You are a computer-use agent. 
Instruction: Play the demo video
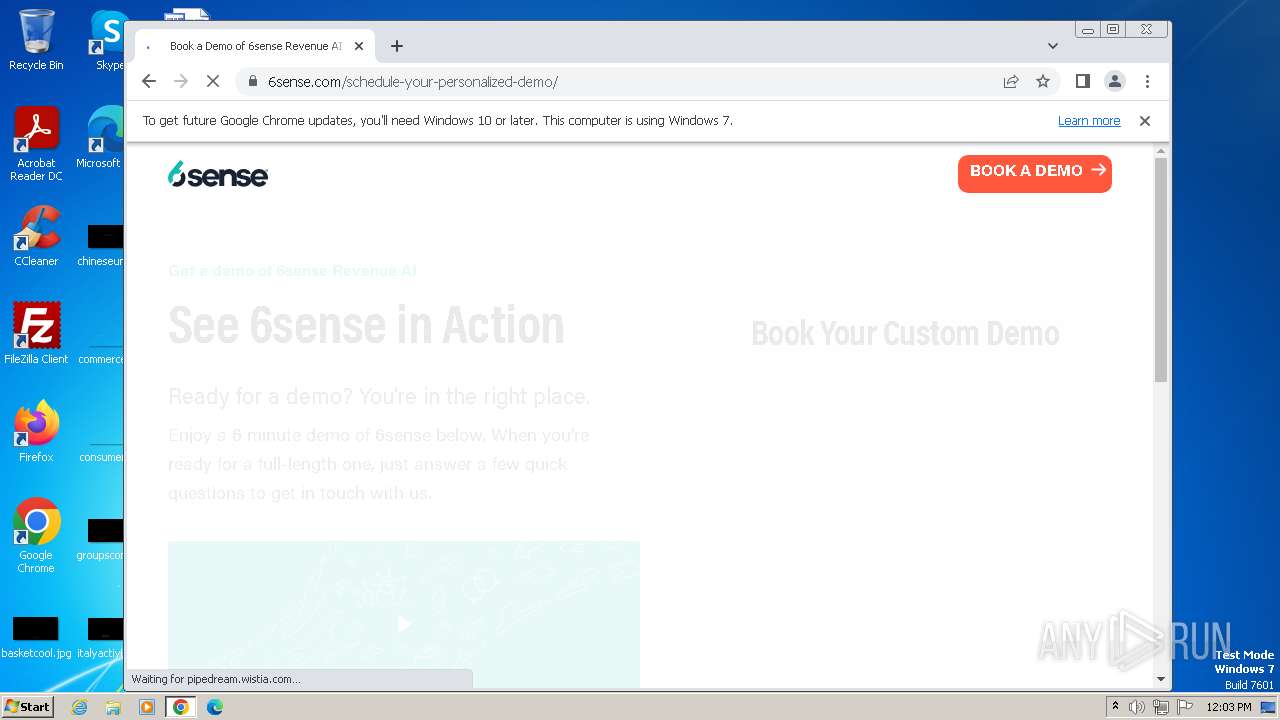403,624
